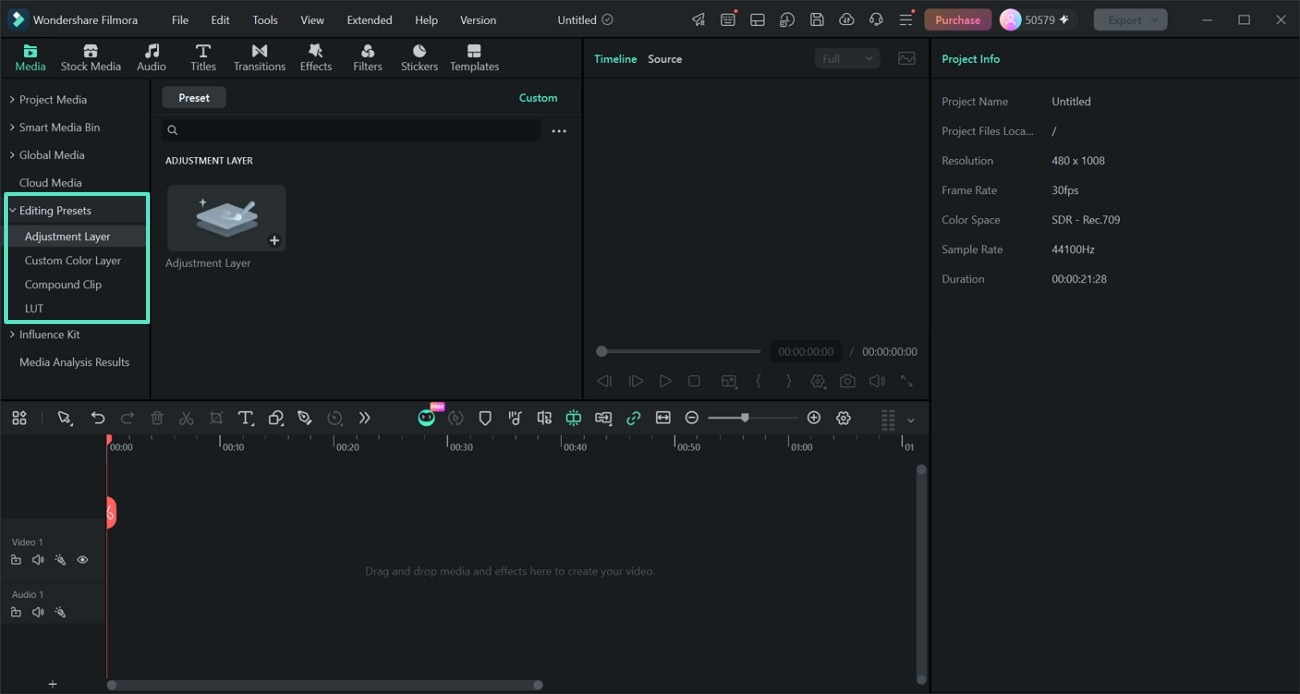This screenshot has height=694, width=1300.
Task: Expand more timeline tools double-chevron
Action: 364,418
